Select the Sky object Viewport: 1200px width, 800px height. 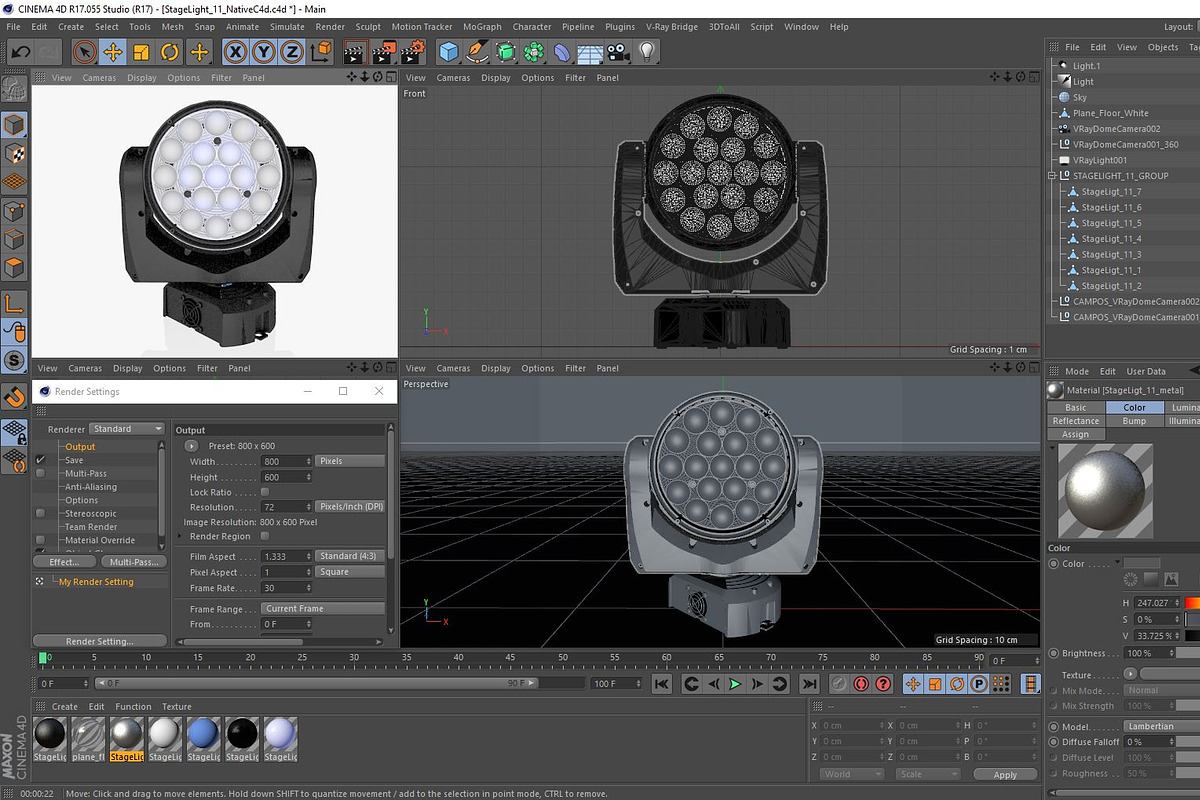pyautogui.click(x=1080, y=98)
